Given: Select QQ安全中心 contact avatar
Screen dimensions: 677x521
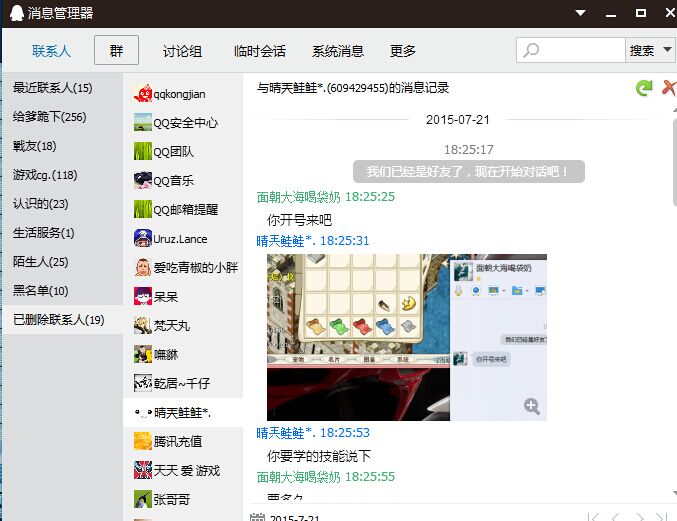Looking at the screenshot, I should [x=143, y=123].
